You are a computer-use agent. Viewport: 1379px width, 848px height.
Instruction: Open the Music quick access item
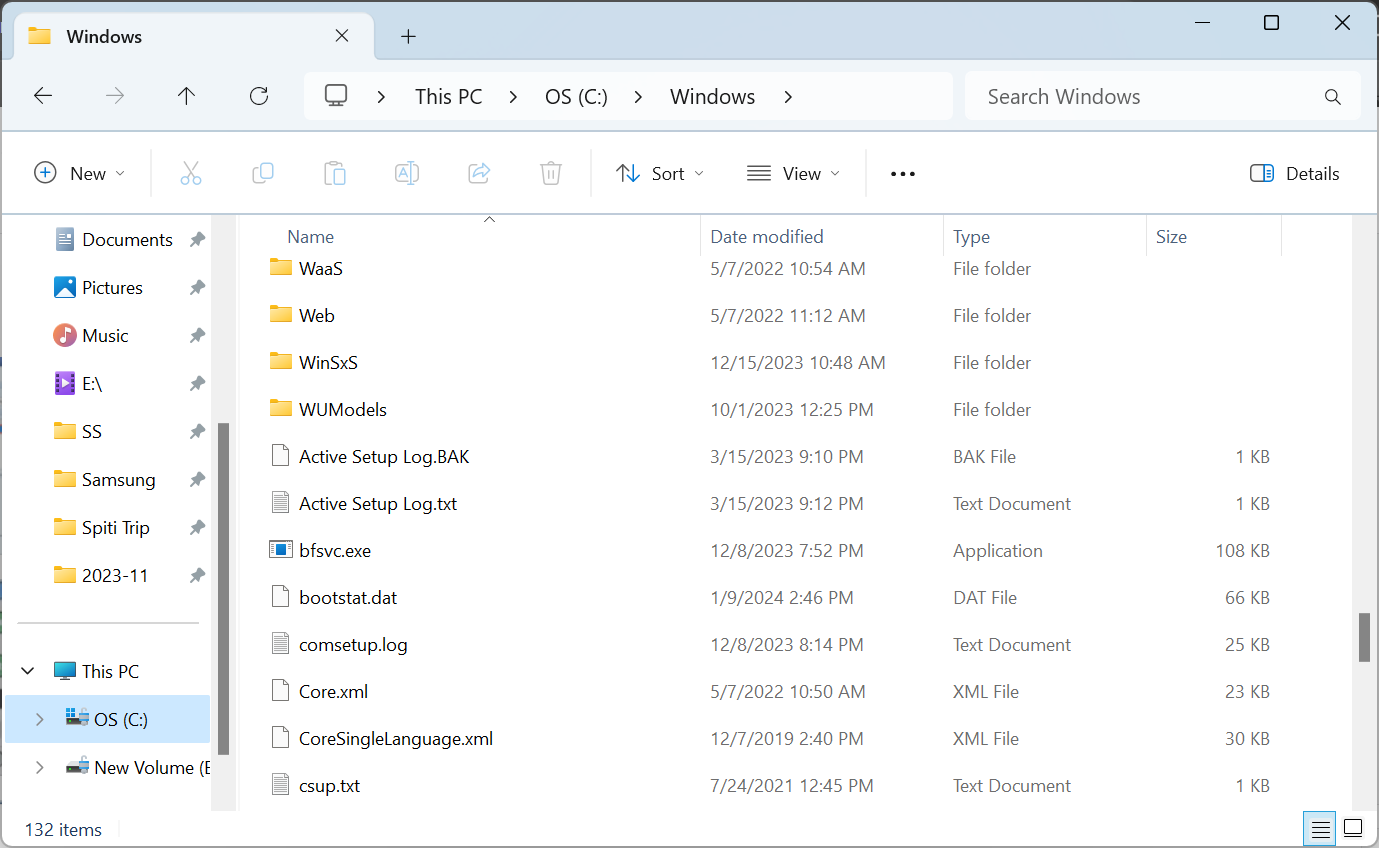pos(105,336)
